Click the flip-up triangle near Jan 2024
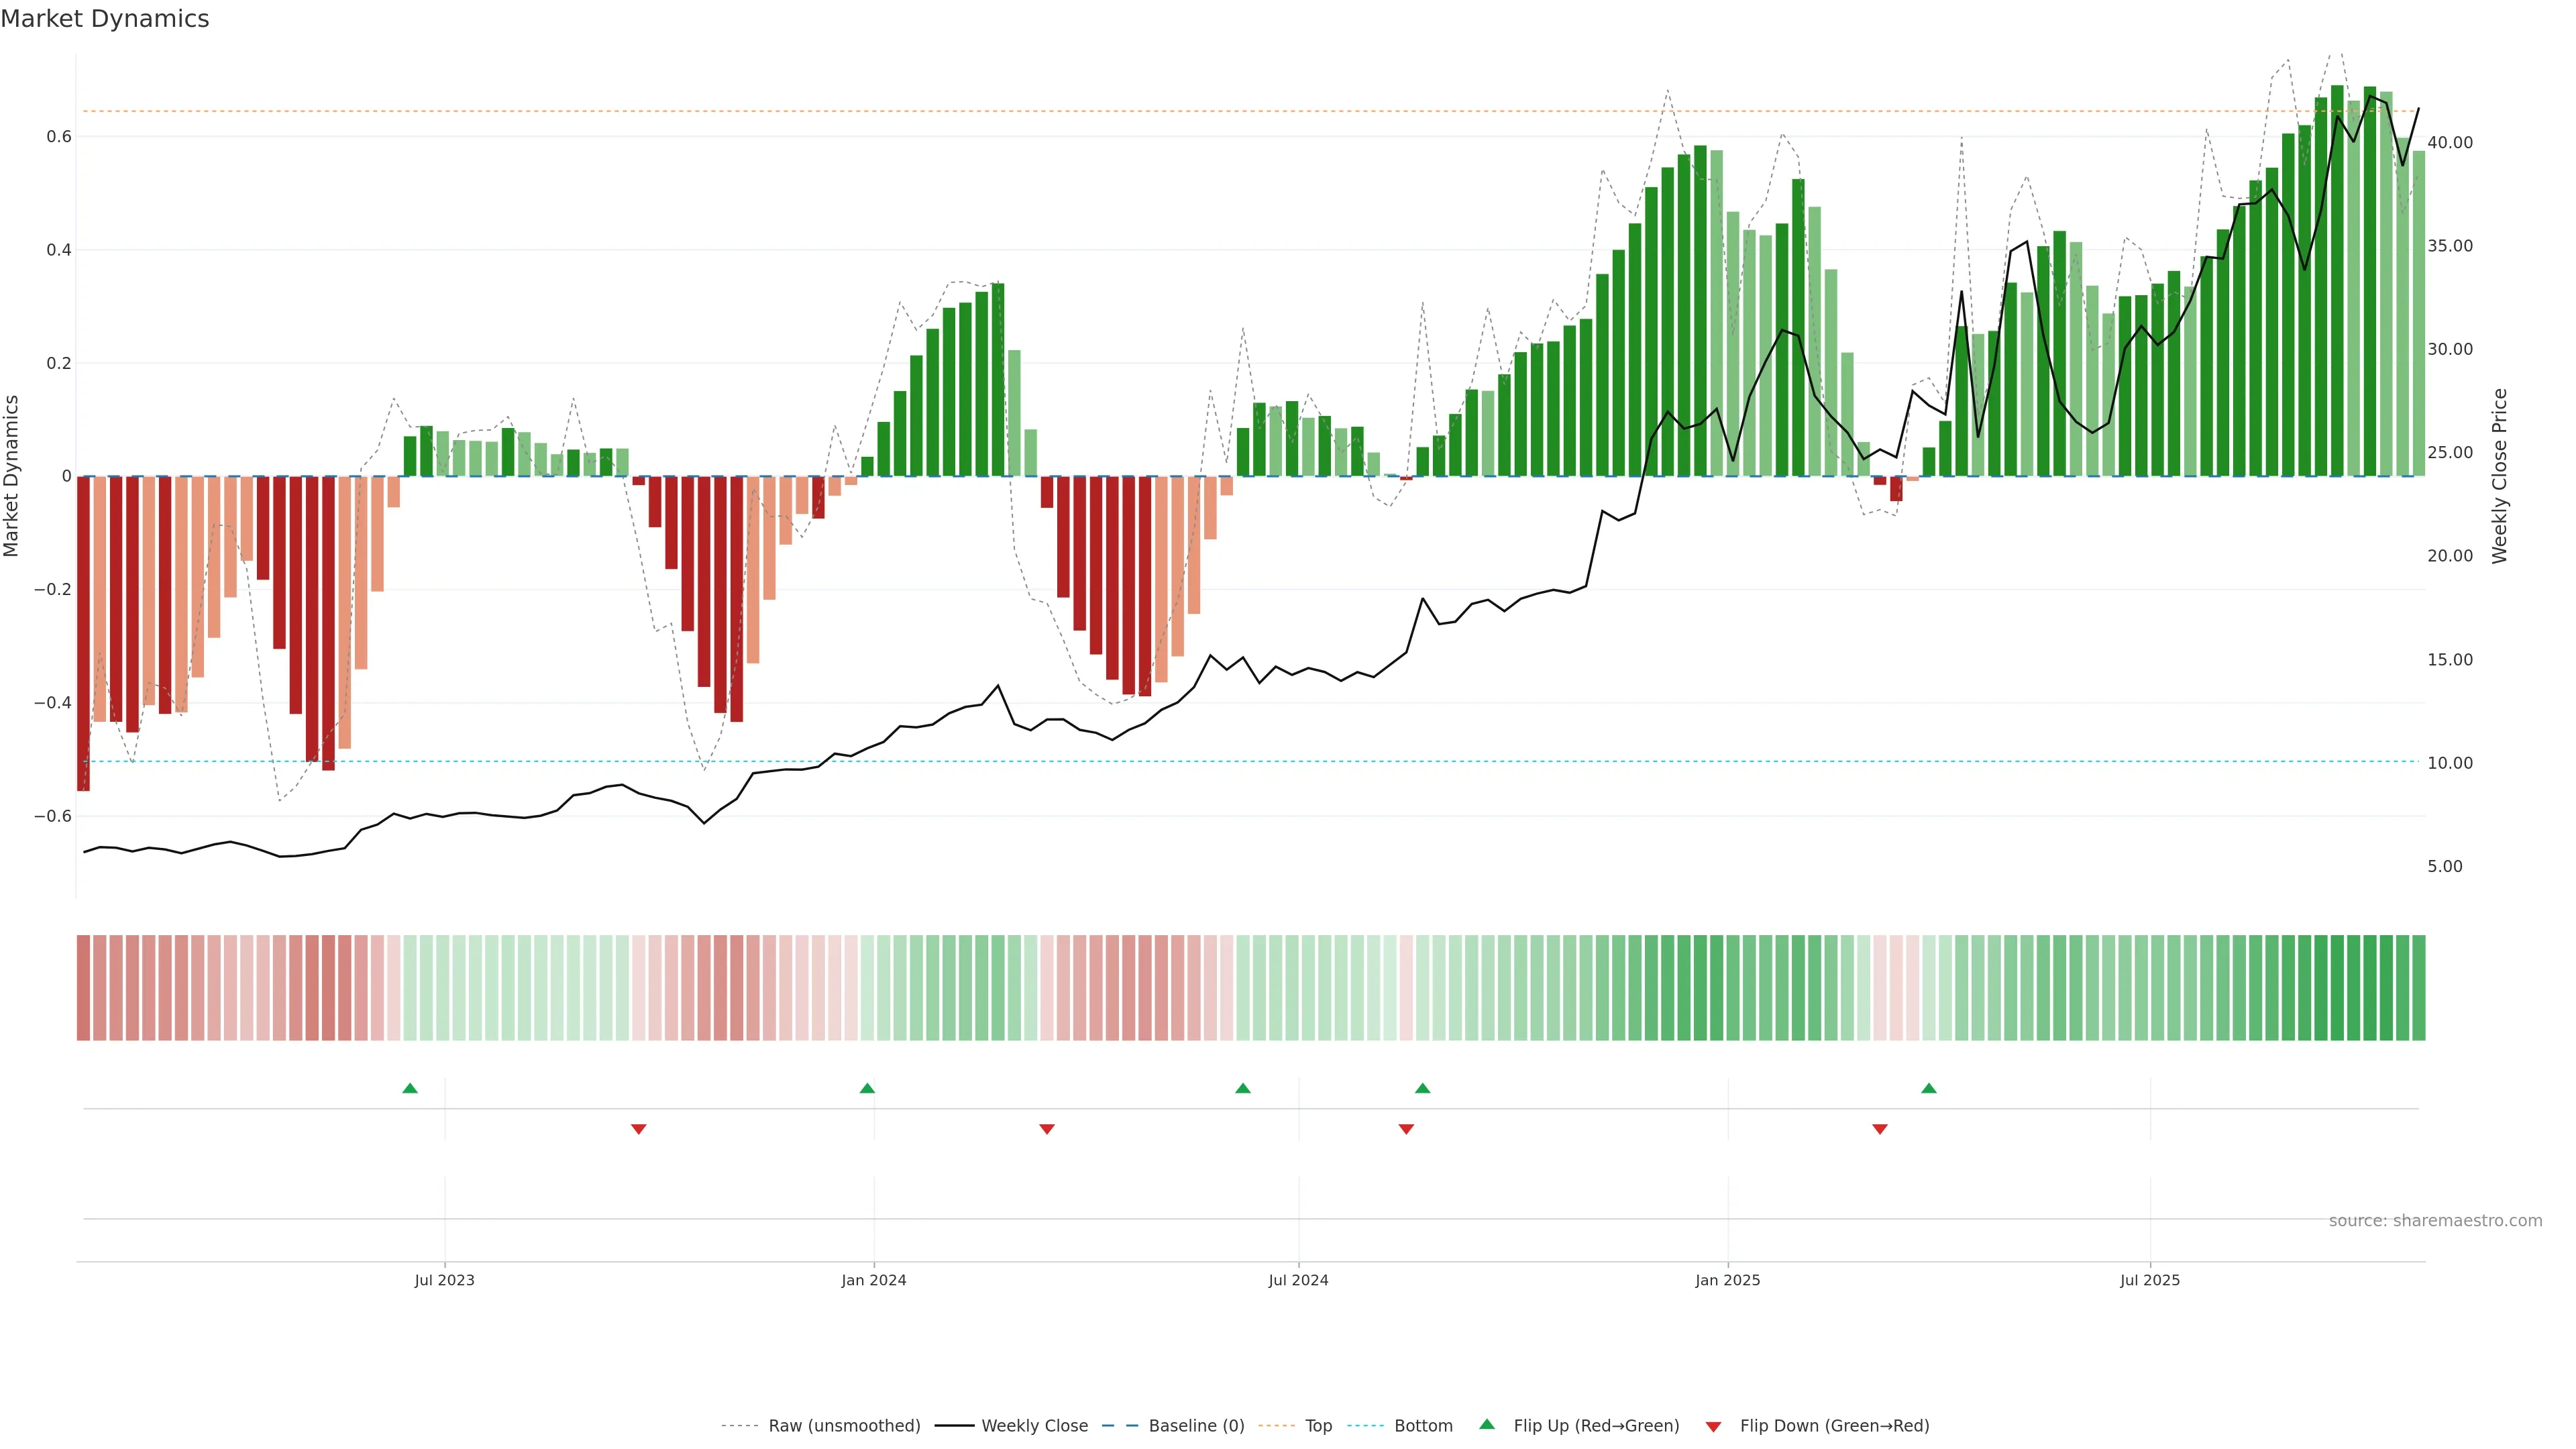2576x1449 pixels. [x=867, y=1088]
